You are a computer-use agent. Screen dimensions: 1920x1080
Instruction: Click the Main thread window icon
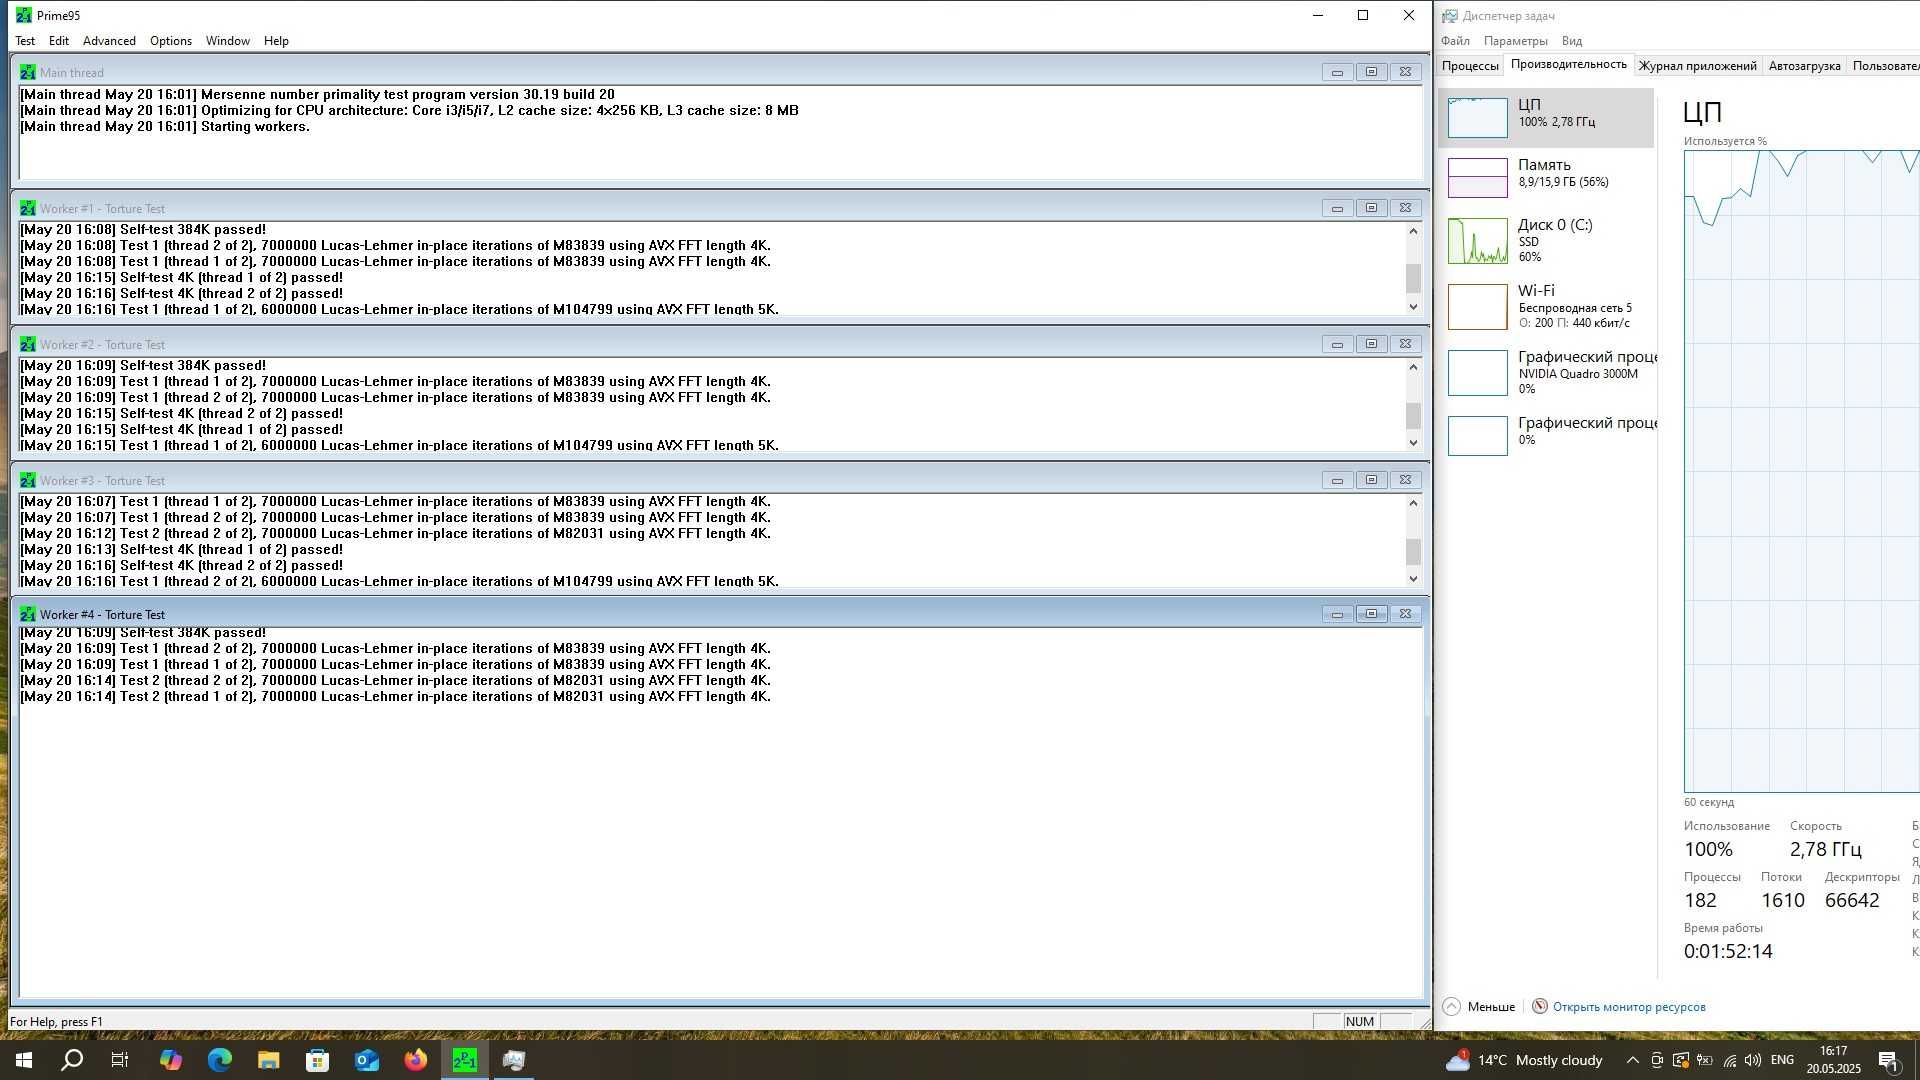click(28, 72)
